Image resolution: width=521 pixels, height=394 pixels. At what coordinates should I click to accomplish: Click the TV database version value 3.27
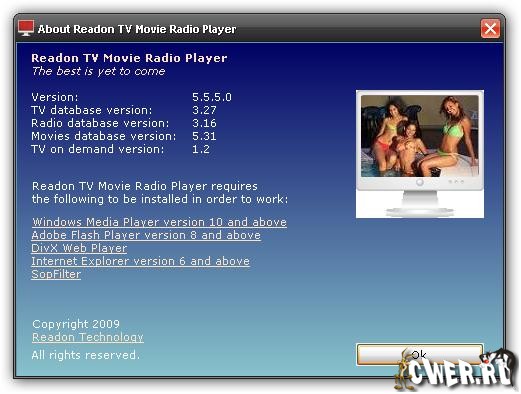tap(204, 110)
